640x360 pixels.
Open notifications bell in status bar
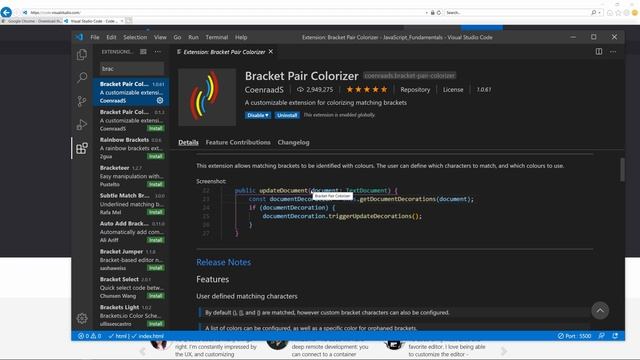(615, 336)
